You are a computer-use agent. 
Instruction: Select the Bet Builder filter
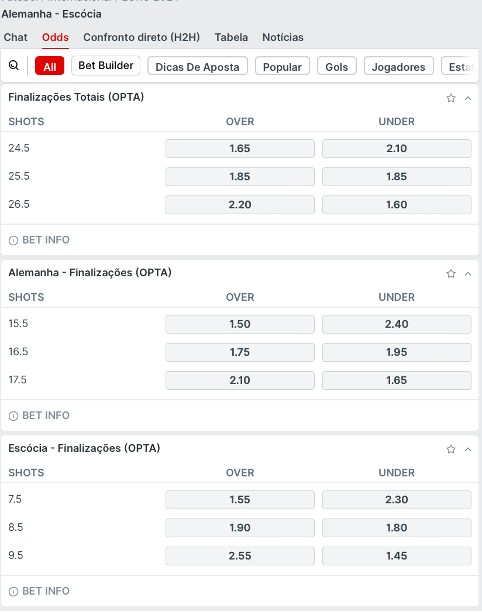pos(106,66)
